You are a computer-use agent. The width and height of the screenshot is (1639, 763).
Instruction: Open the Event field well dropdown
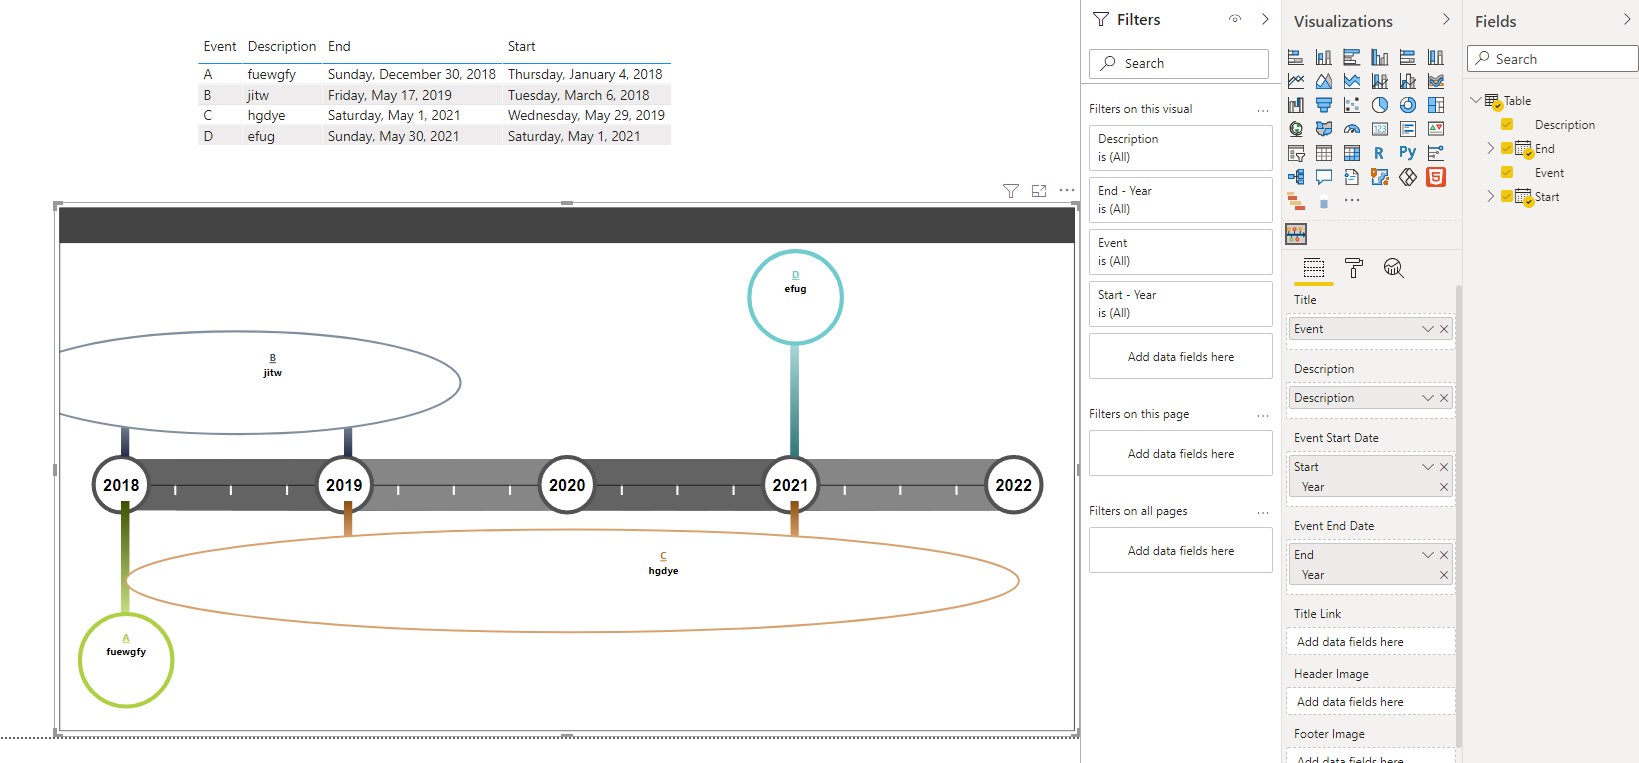click(1428, 329)
